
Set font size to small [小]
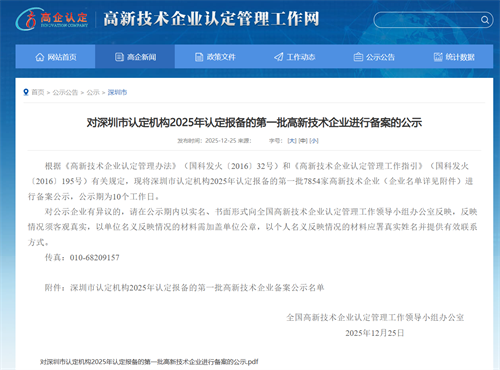coord(314,141)
